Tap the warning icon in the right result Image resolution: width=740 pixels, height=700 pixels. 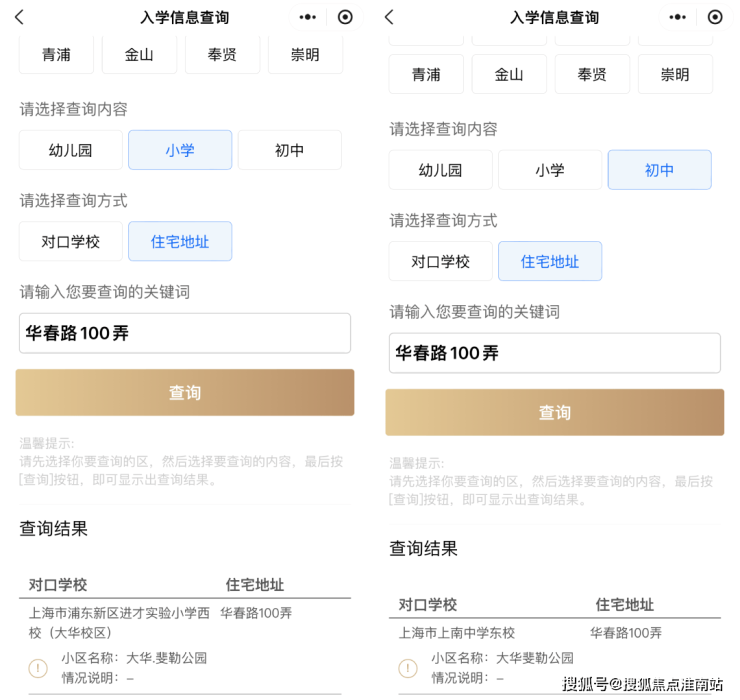click(x=408, y=668)
